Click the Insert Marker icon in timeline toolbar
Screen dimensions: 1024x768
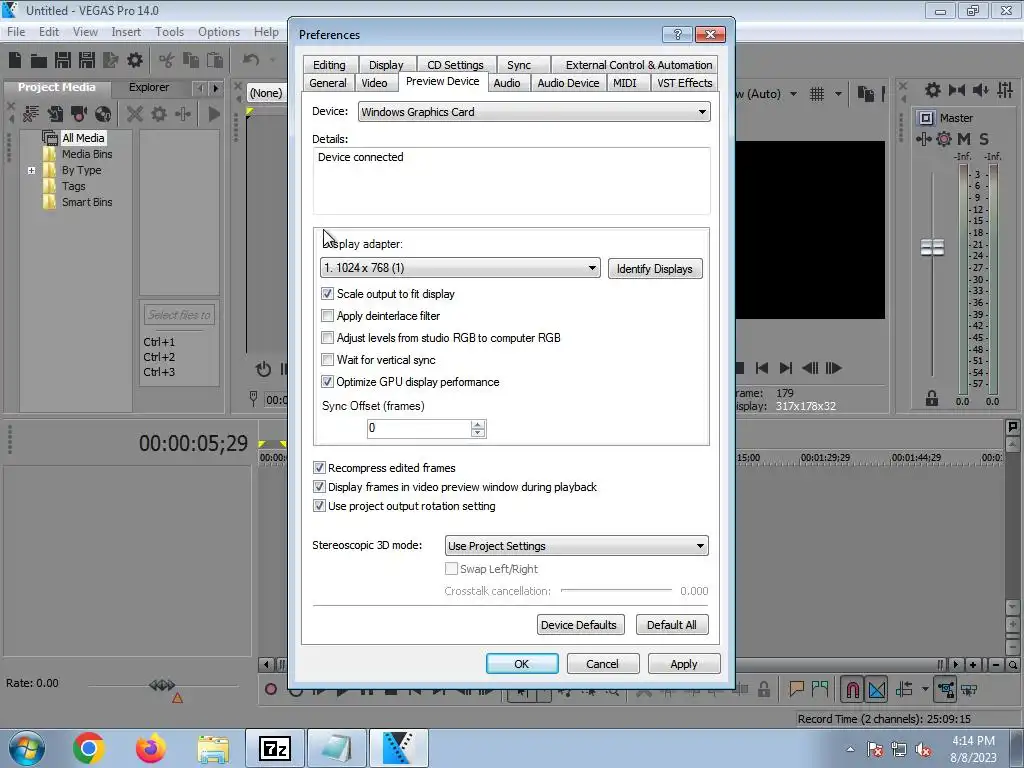pyautogui.click(x=796, y=689)
